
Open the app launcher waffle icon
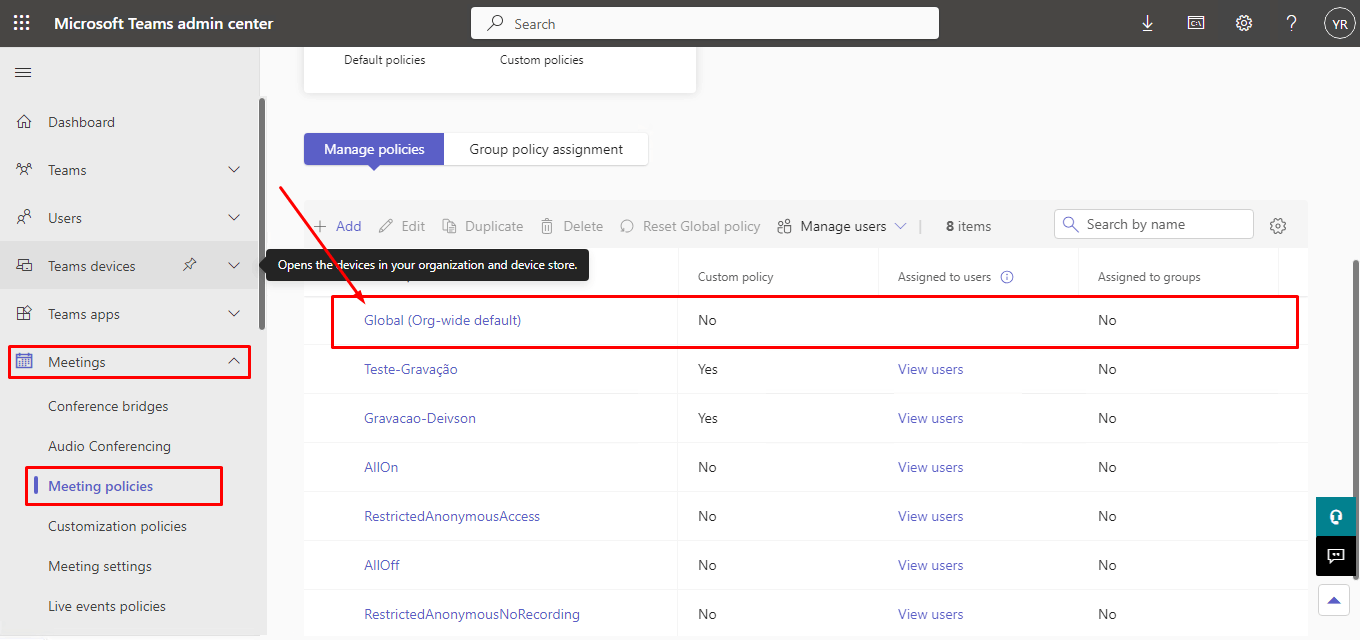22,23
